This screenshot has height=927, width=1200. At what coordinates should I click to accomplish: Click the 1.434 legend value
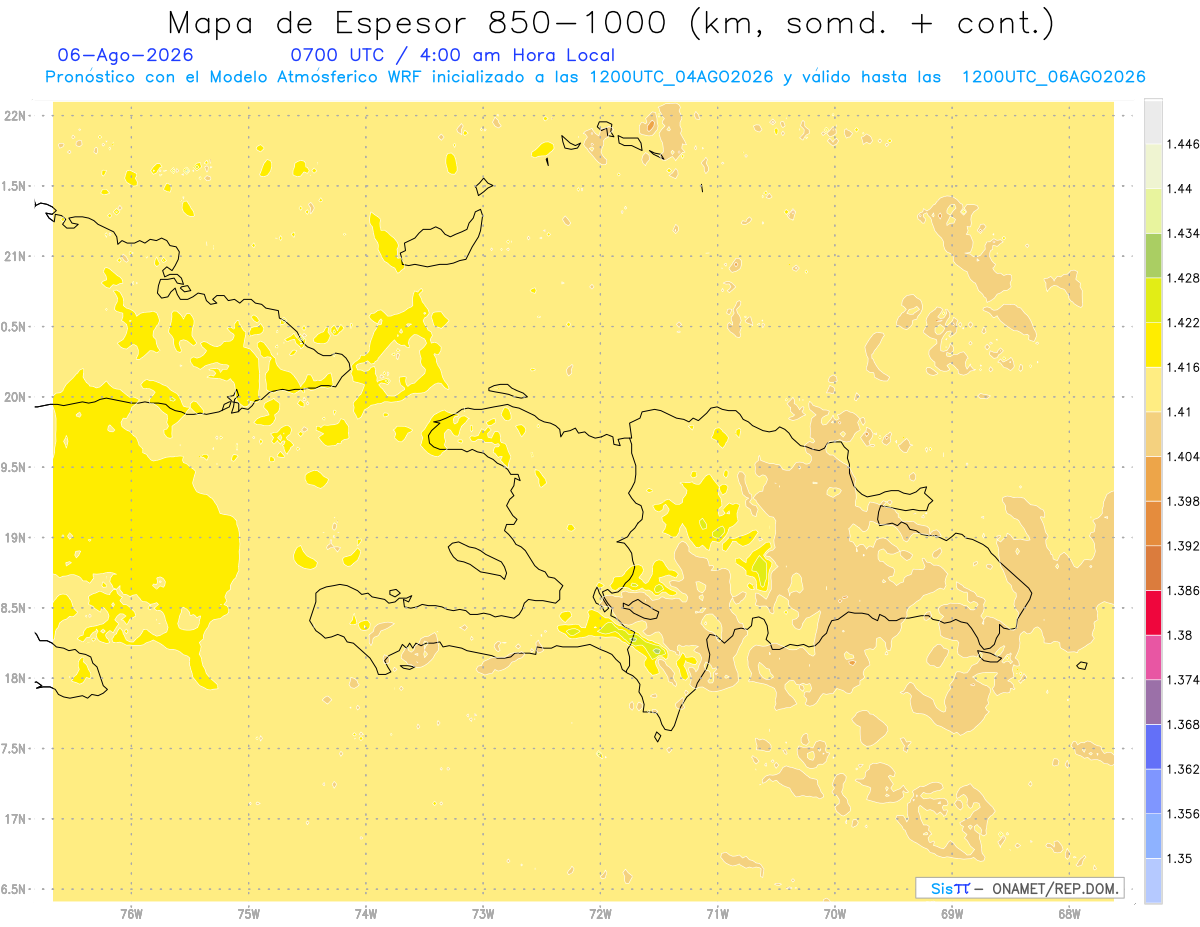1183,233
